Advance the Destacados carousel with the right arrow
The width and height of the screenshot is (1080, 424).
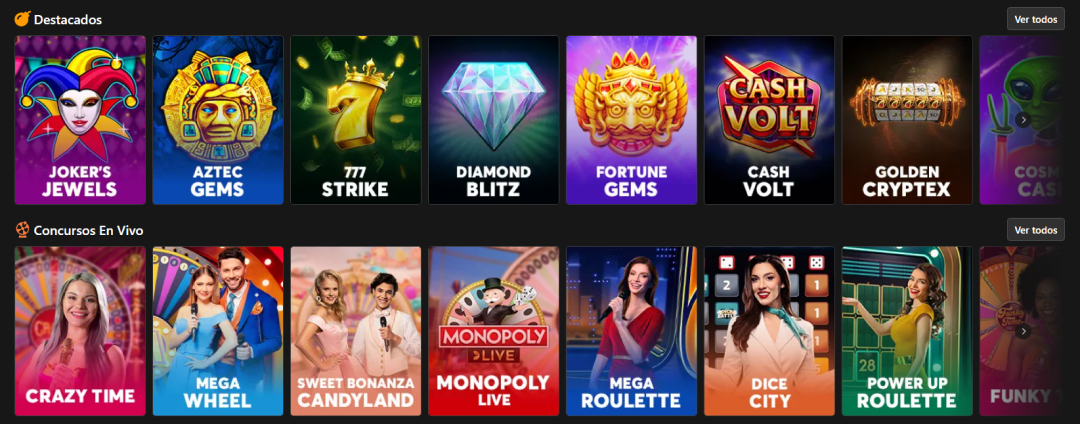(x=1024, y=120)
